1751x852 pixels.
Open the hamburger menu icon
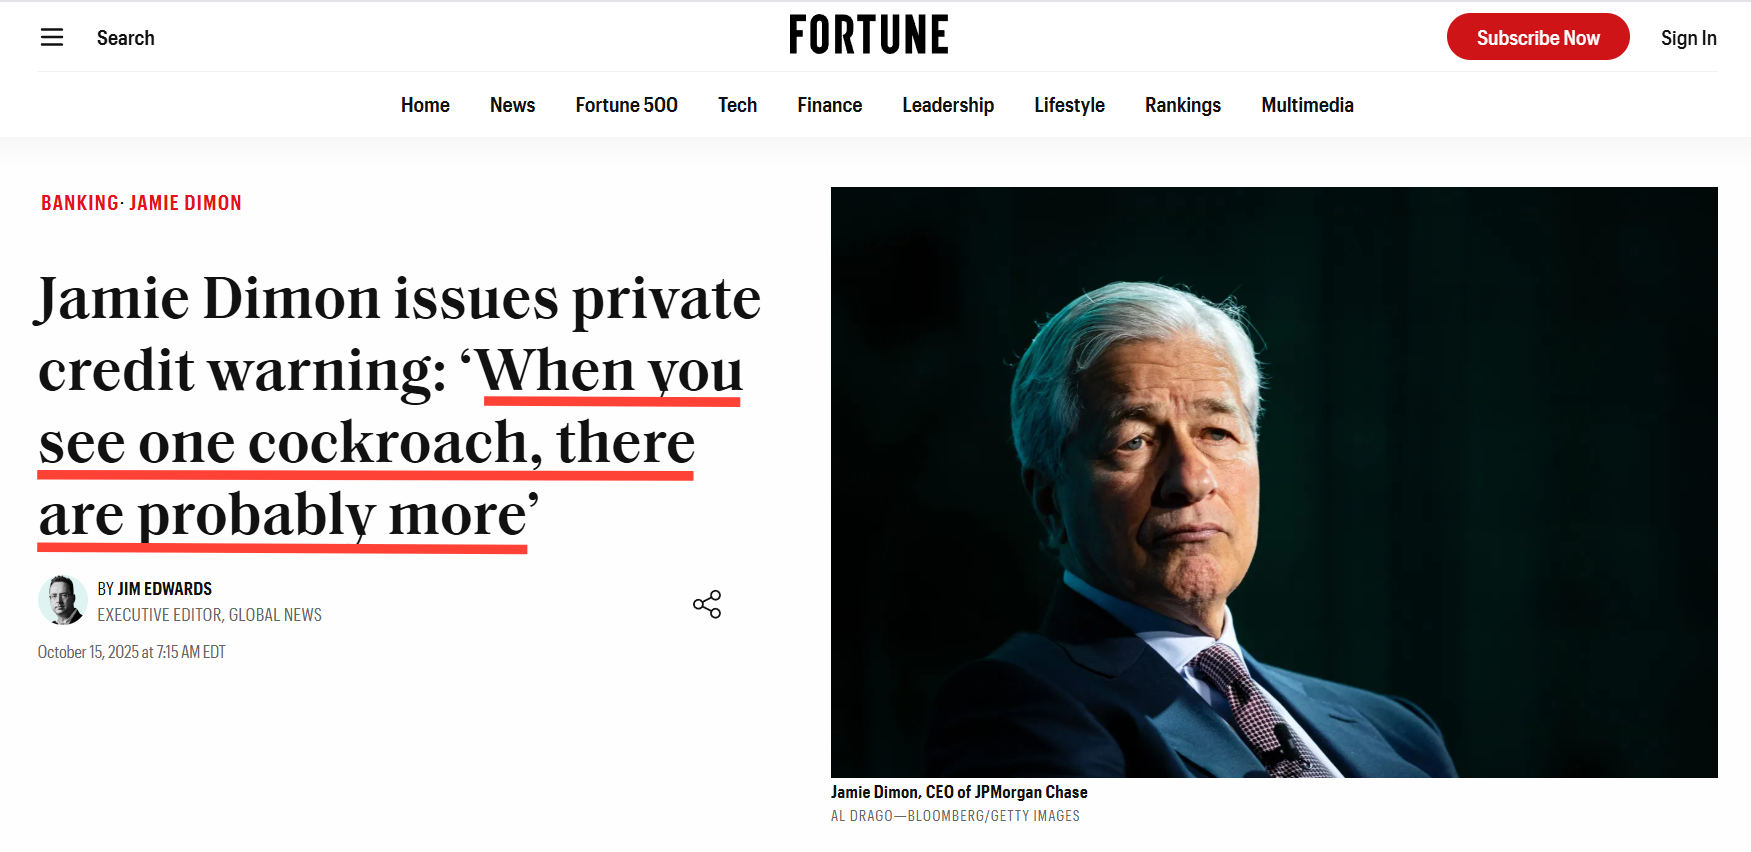(x=52, y=38)
